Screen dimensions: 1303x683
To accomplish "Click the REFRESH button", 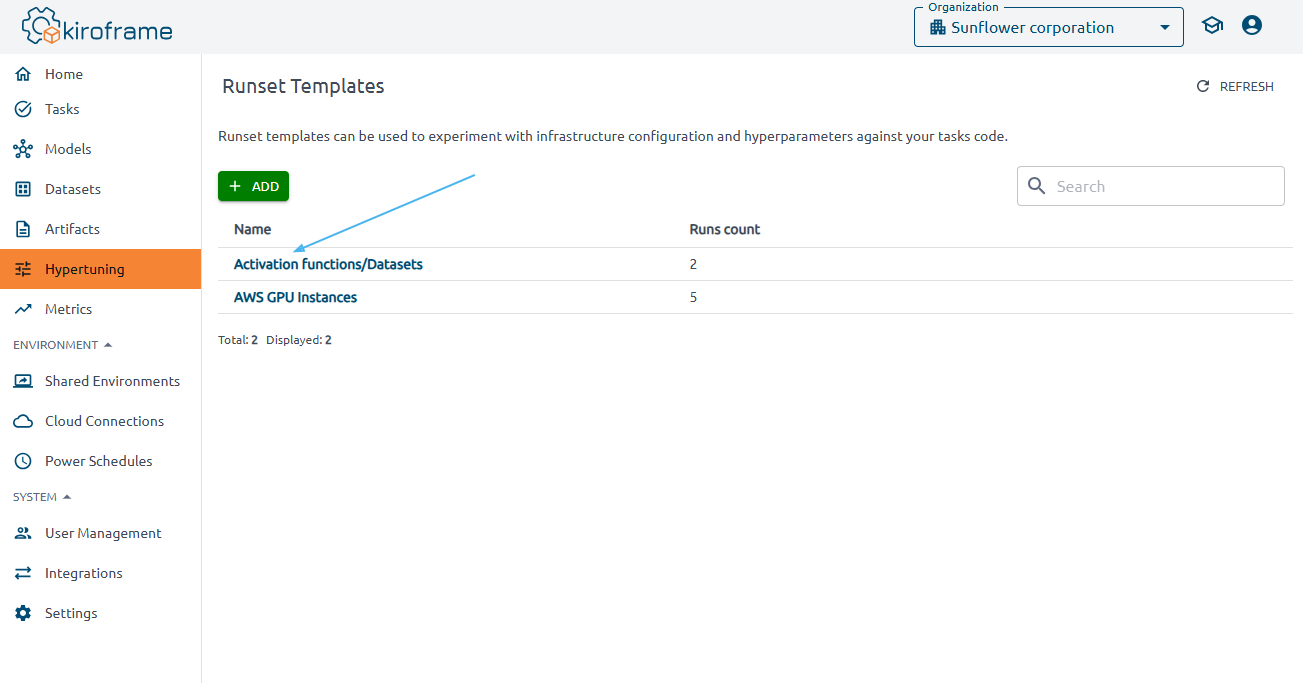I will [x=1235, y=87].
